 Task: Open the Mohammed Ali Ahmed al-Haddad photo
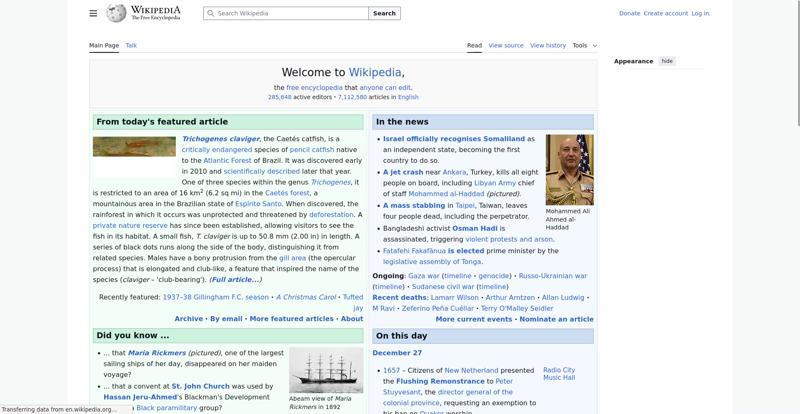tap(569, 169)
